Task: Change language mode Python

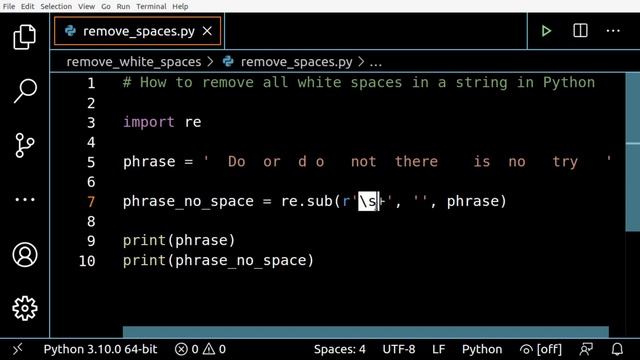Action: 482,349
